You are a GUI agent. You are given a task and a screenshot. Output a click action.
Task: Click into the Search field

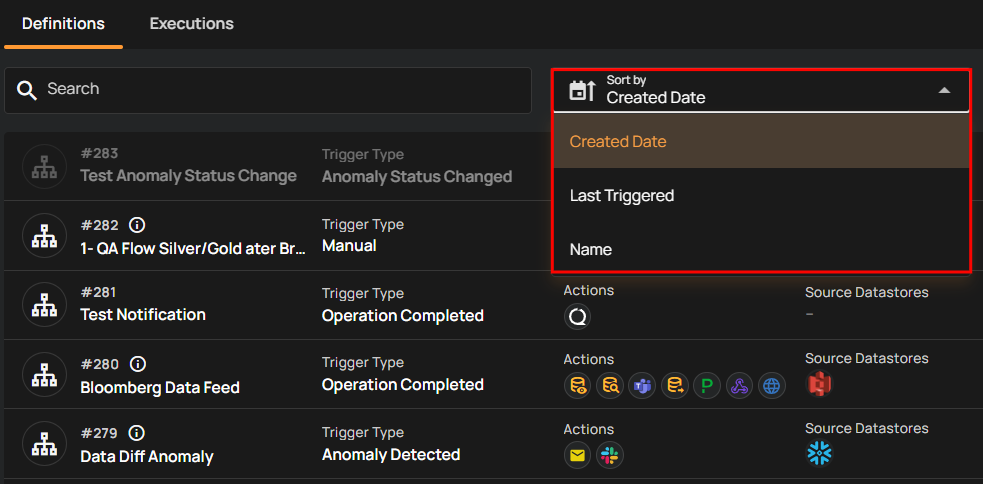tap(280, 90)
